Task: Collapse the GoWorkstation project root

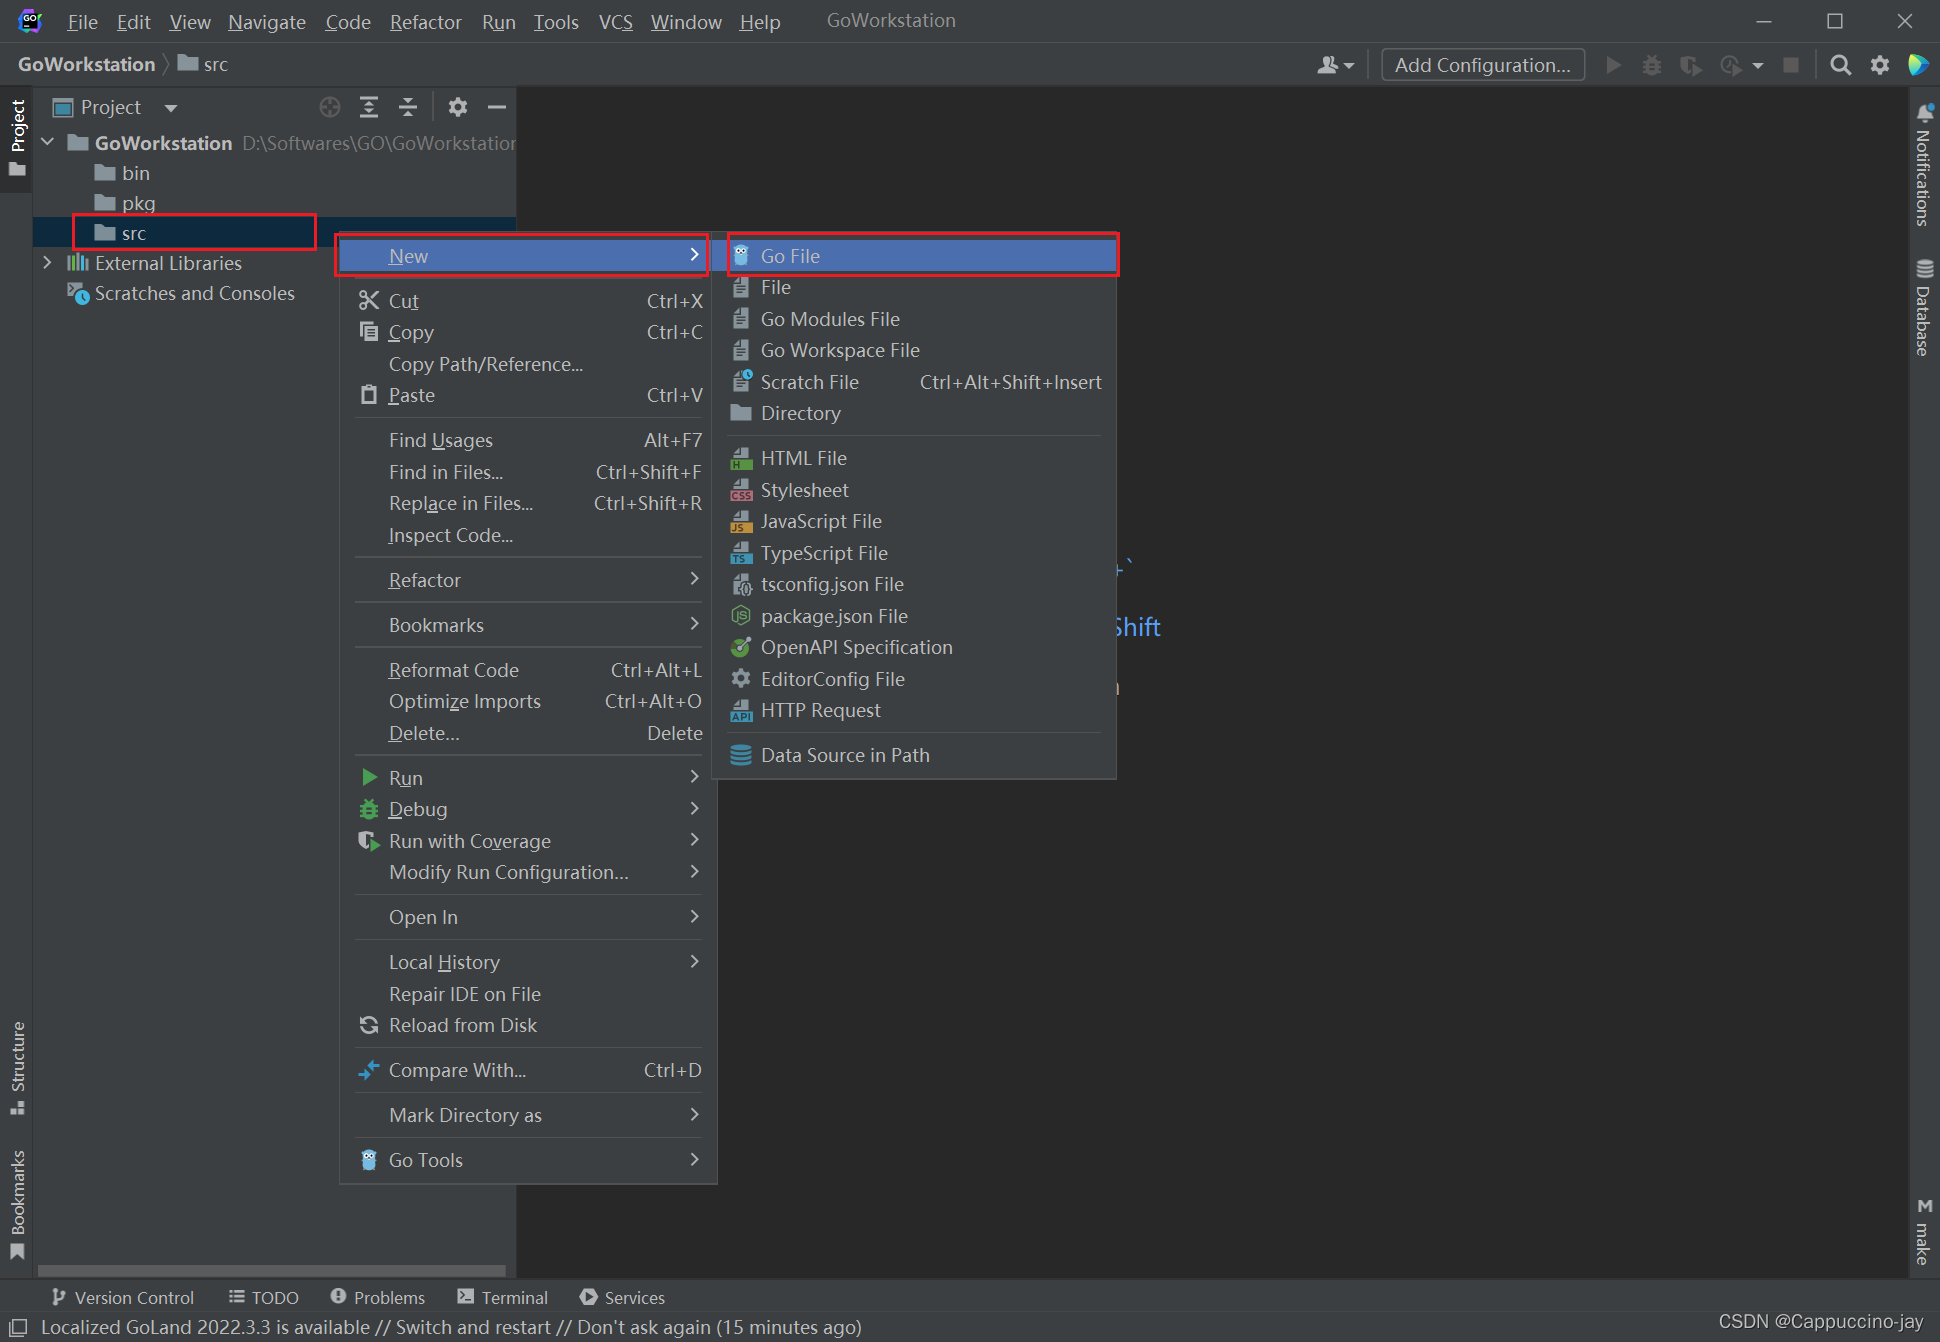Action: pyautogui.click(x=47, y=143)
